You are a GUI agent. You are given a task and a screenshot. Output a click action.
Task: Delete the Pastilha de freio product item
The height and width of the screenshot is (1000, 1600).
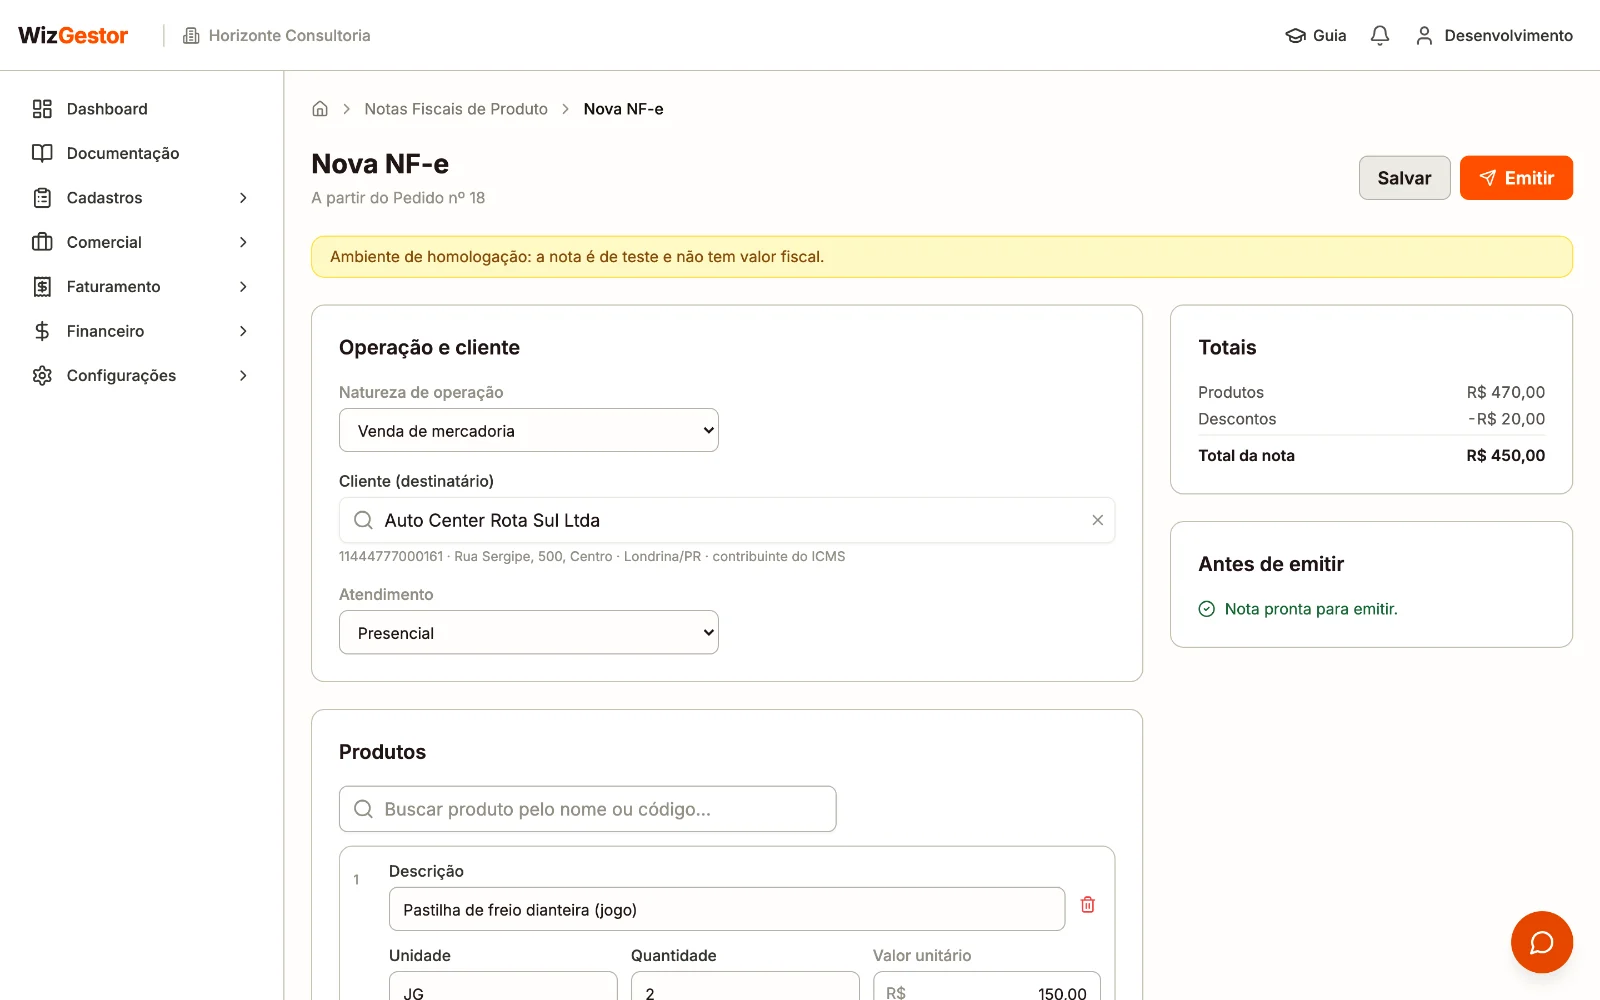click(x=1088, y=905)
